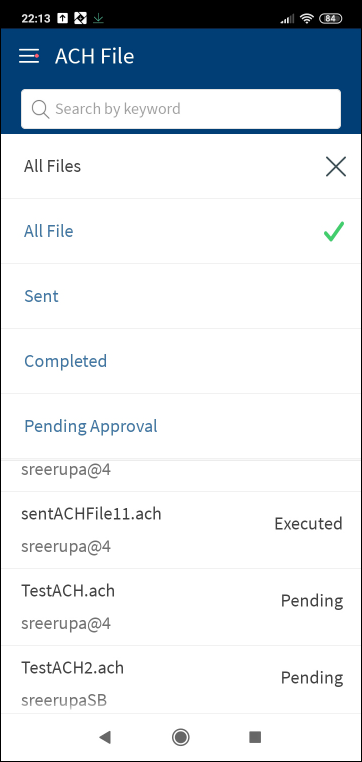The width and height of the screenshot is (362, 762).
Task: Select the Sent filter option
Action: pyautogui.click(x=181, y=296)
